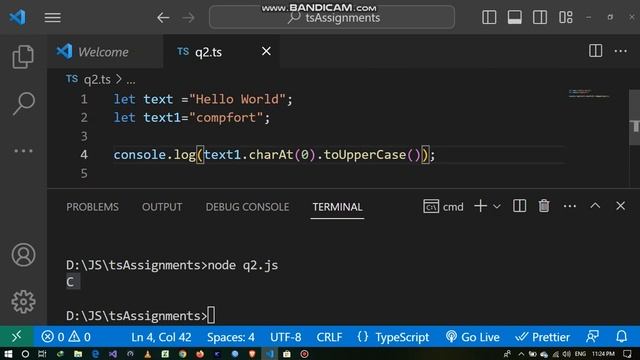Open the taskbar volume icon
The width and height of the screenshot is (640, 360).
click(567, 354)
